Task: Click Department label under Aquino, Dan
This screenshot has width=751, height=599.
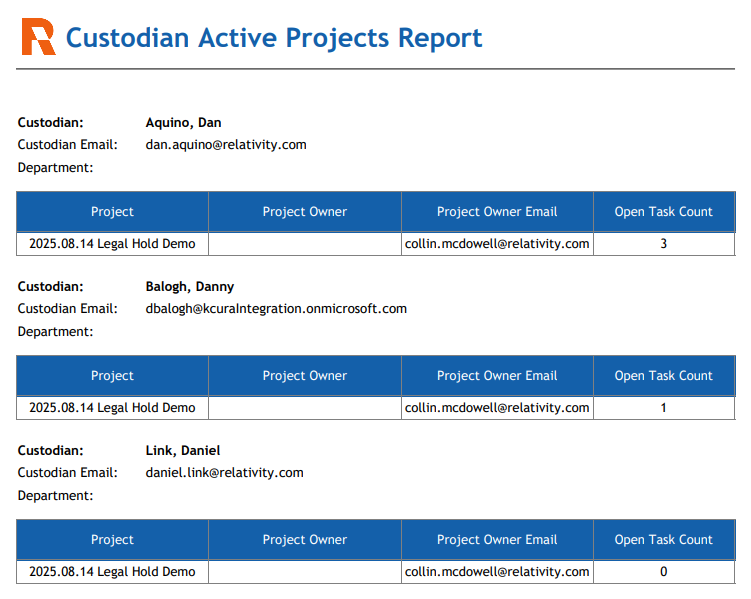Action: coord(56,168)
